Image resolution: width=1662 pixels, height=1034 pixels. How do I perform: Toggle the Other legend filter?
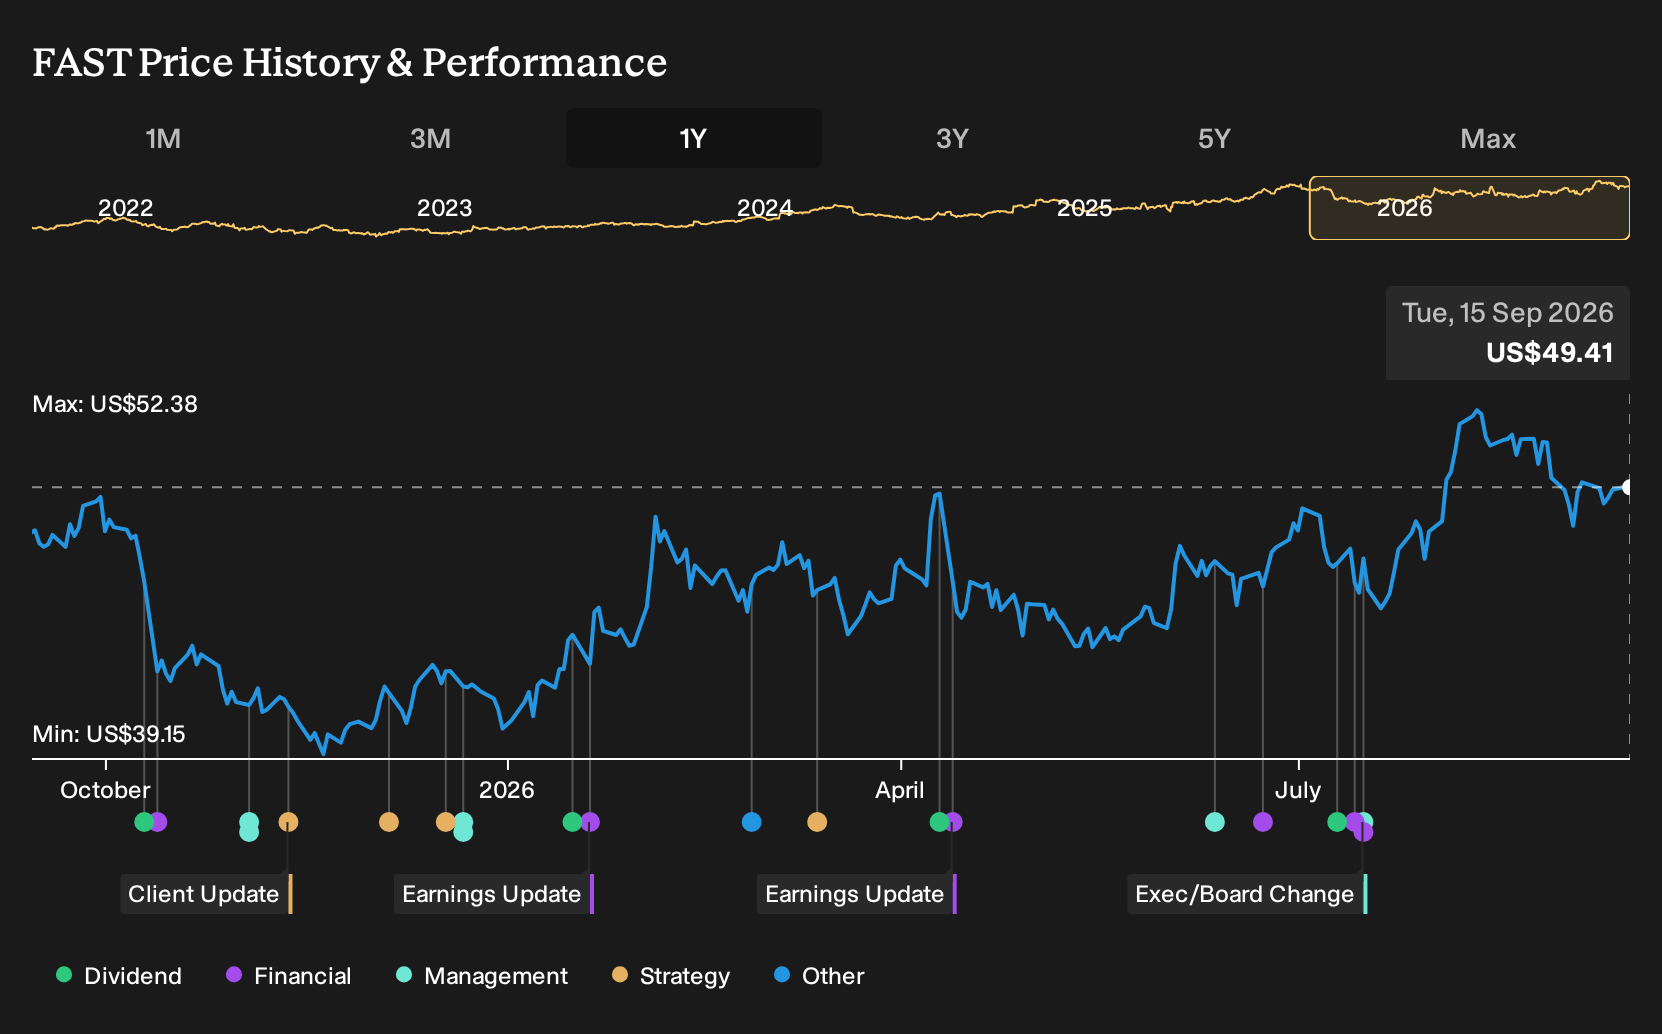(x=819, y=976)
